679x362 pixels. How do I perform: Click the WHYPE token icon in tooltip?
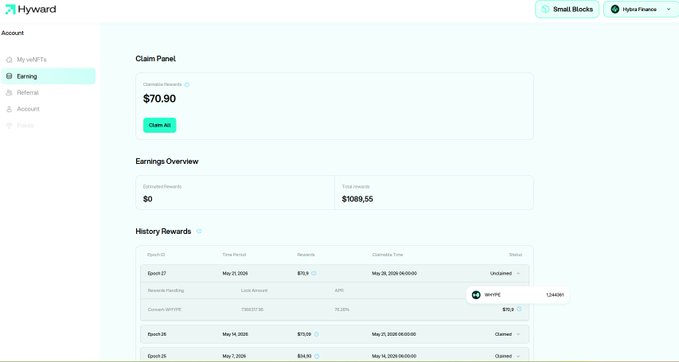coord(476,295)
